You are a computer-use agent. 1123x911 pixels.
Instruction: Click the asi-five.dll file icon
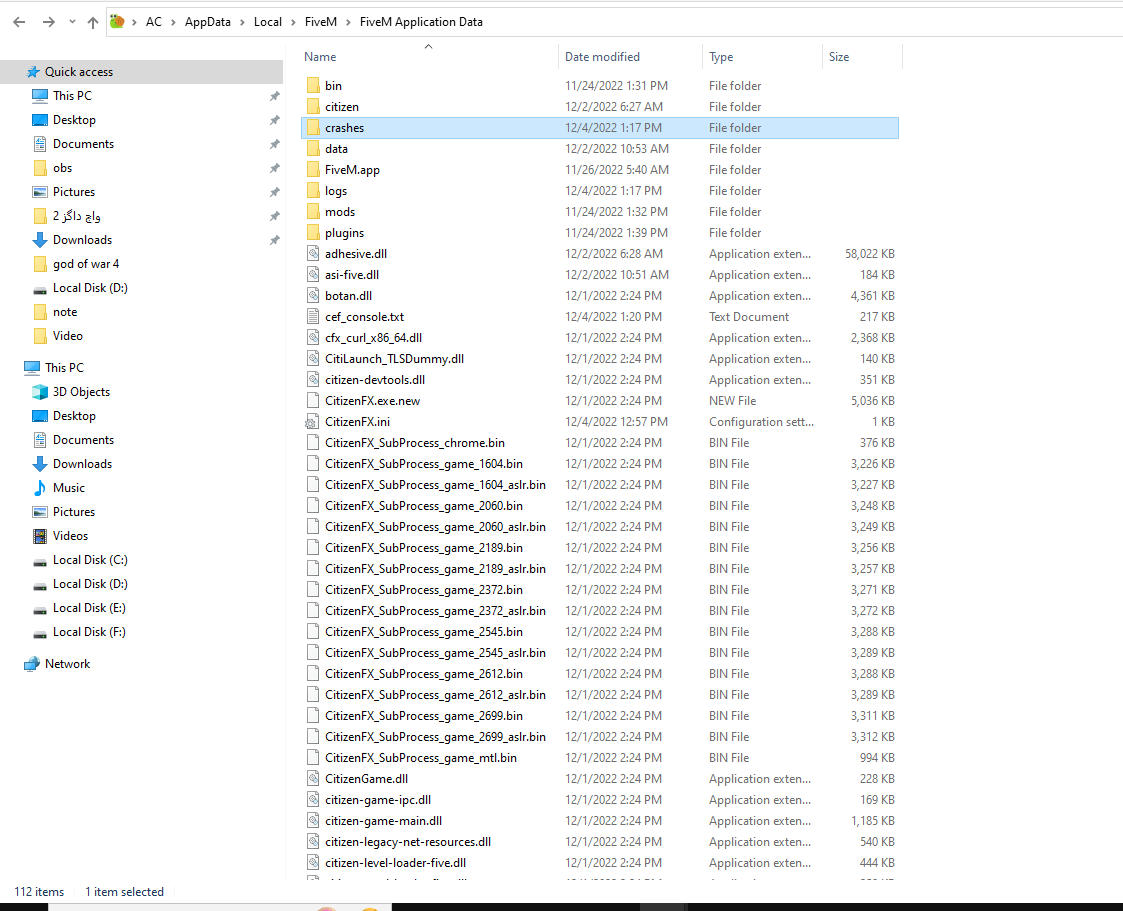tap(313, 274)
